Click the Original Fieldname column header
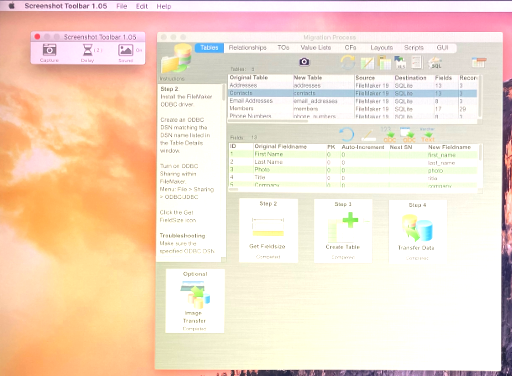 (x=289, y=147)
